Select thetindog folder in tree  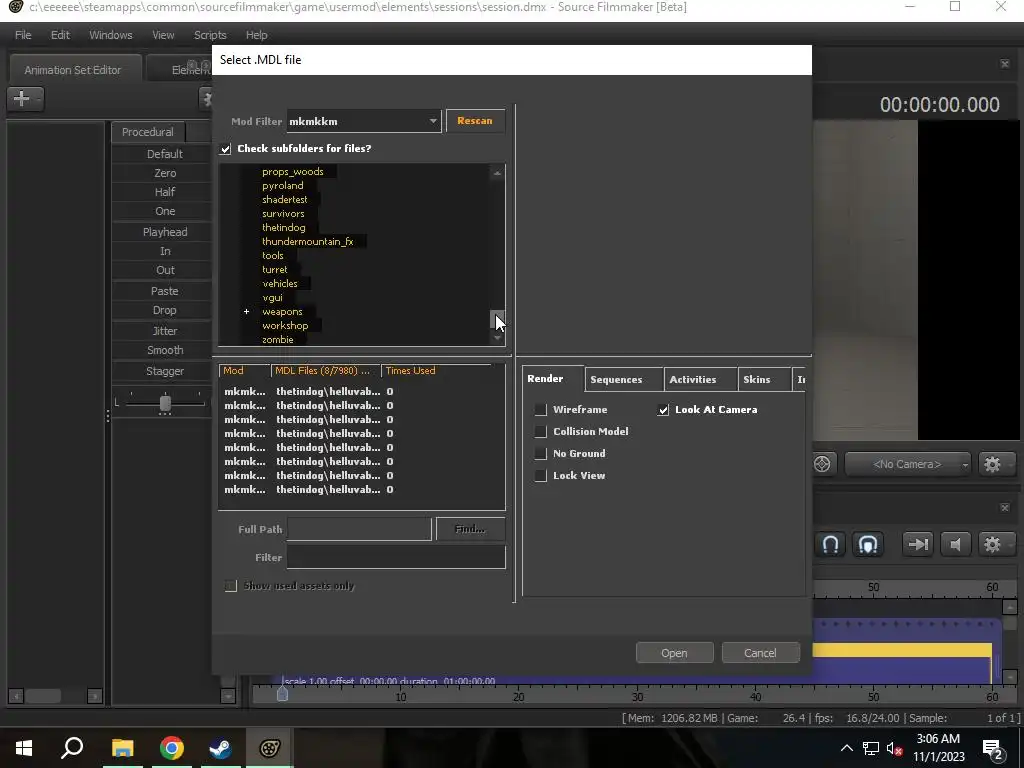coord(283,227)
